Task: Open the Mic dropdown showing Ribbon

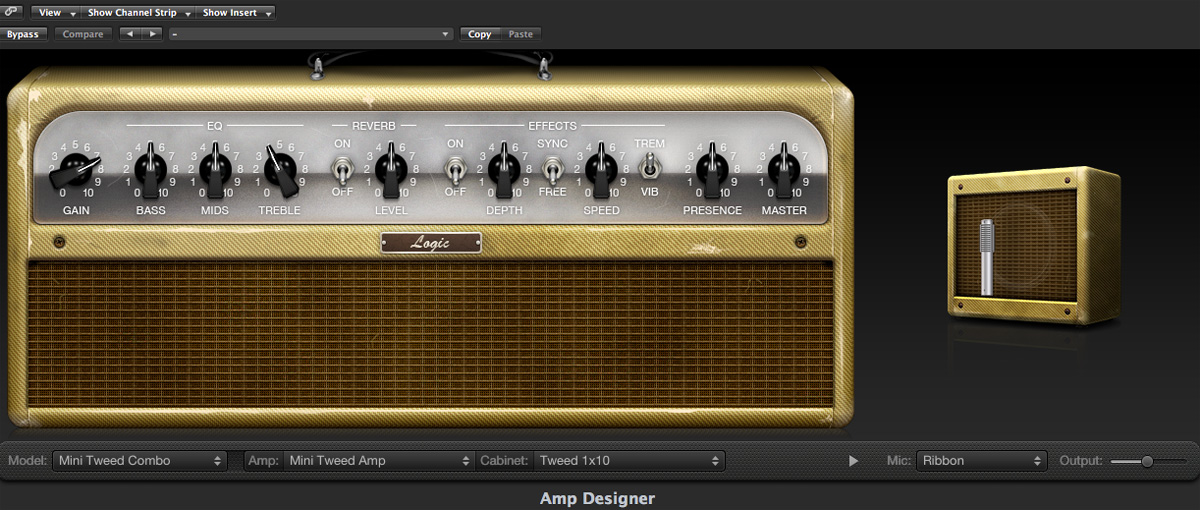Action: click(981, 461)
